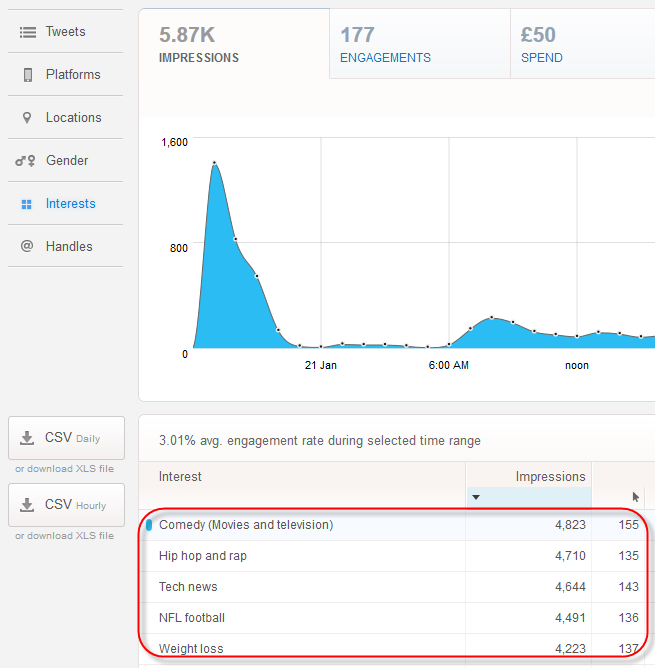This screenshot has width=655, height=668.
Task: Click the Tweets list icon in sidebar
Action: click(27, 32)
